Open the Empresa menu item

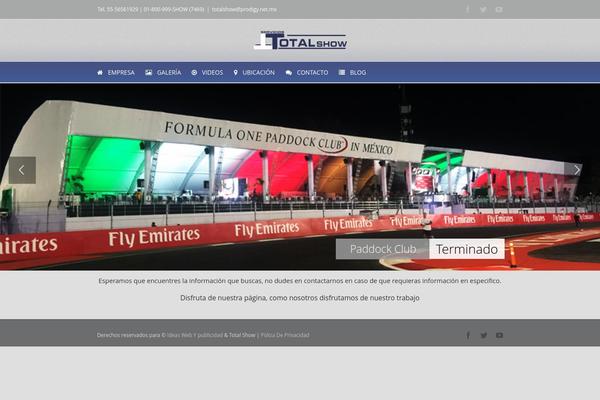pyautogui.click(x=116, y=72)
